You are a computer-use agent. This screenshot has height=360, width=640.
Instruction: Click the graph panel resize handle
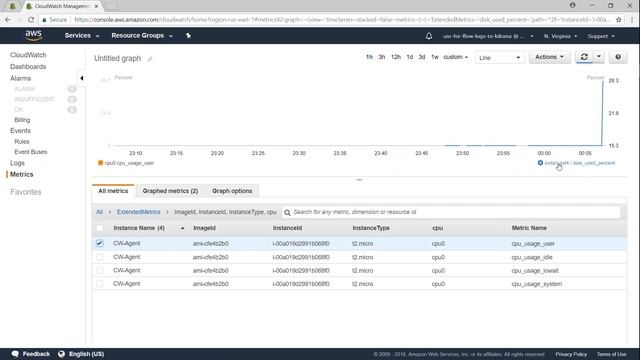(x=359, y=180)
